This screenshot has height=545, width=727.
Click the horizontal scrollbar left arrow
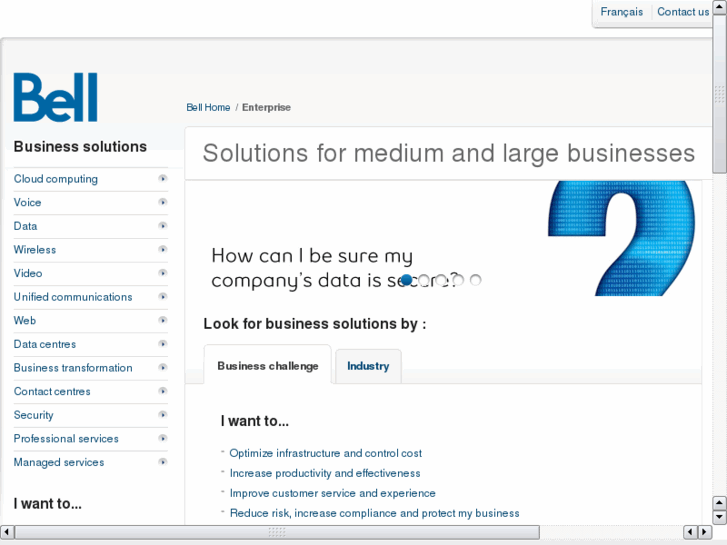click(7, 532)
